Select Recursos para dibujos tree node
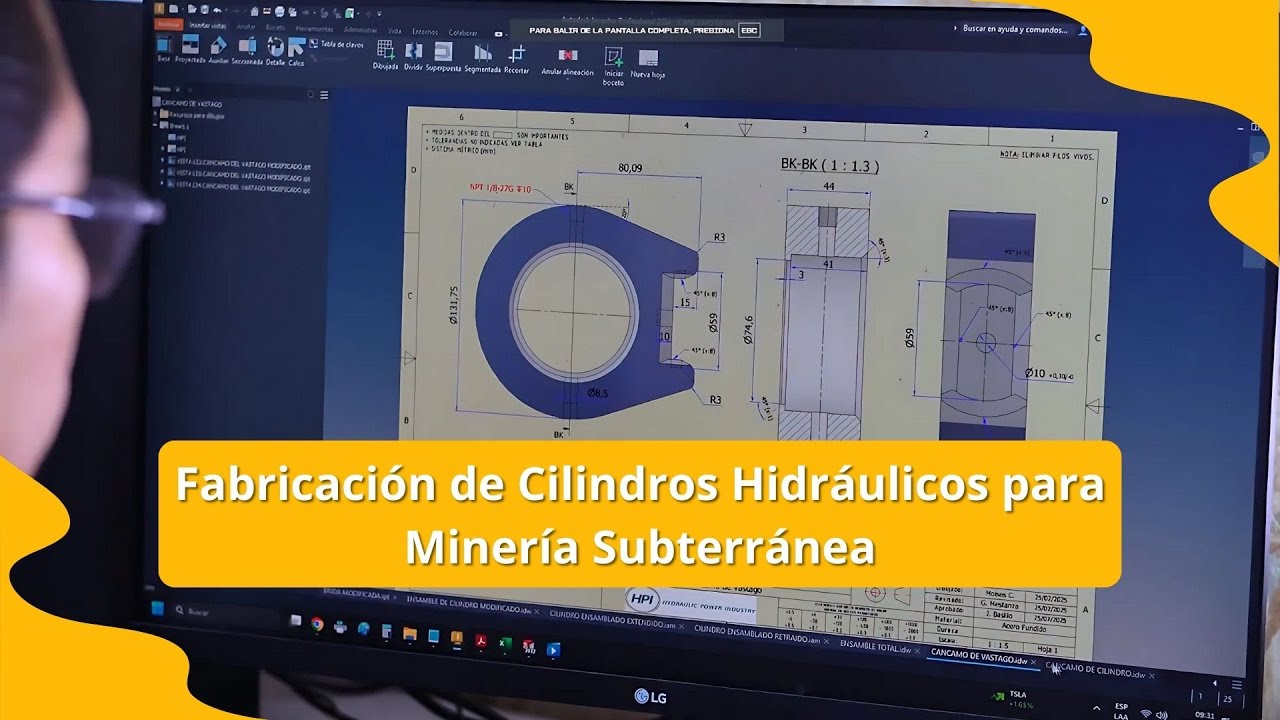 (x=193, y=115)
